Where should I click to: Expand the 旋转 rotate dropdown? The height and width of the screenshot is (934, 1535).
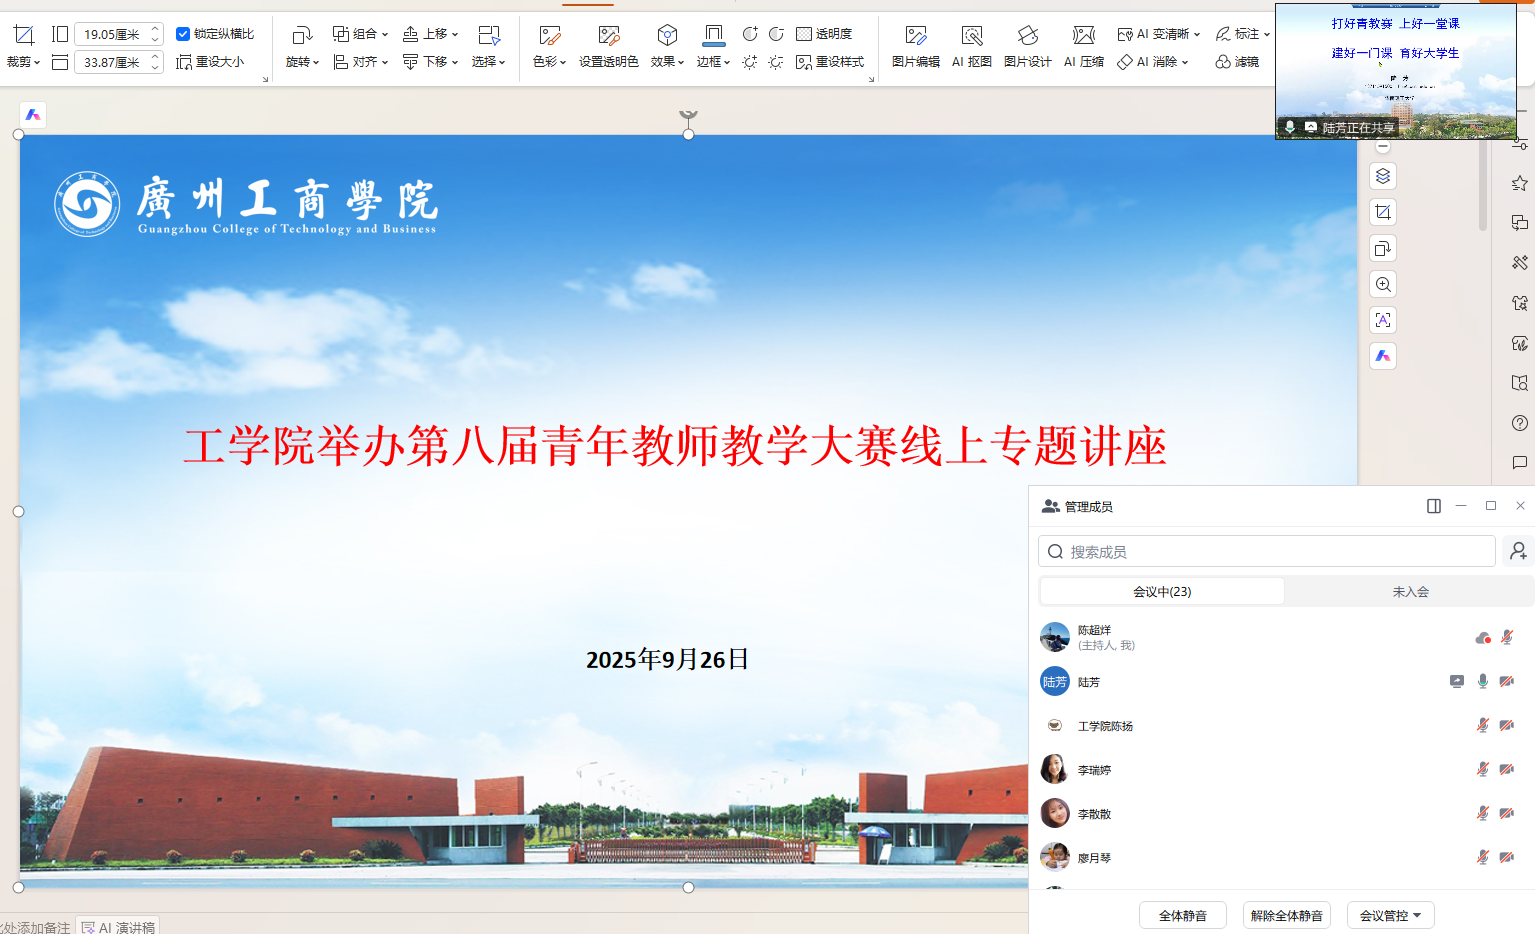302,62
